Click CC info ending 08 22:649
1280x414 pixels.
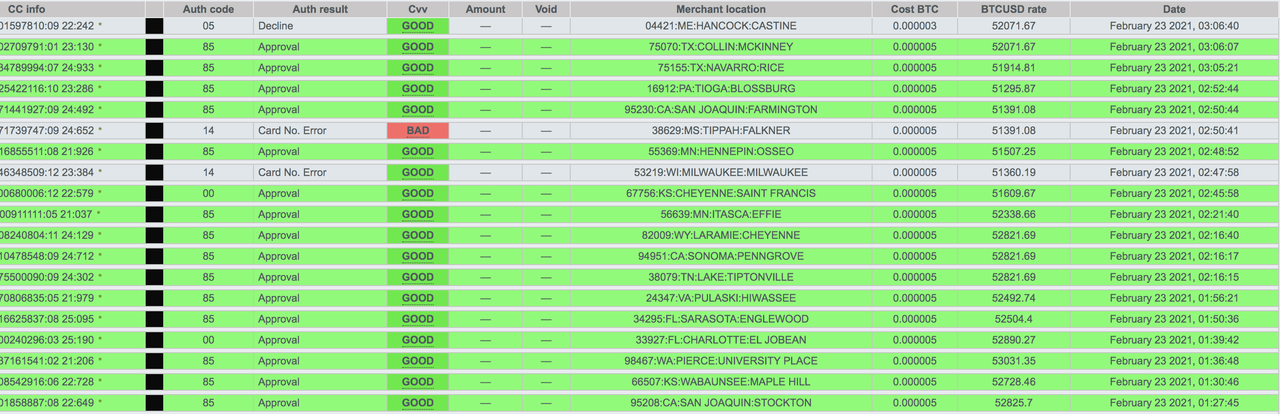[x=47, y=404]
